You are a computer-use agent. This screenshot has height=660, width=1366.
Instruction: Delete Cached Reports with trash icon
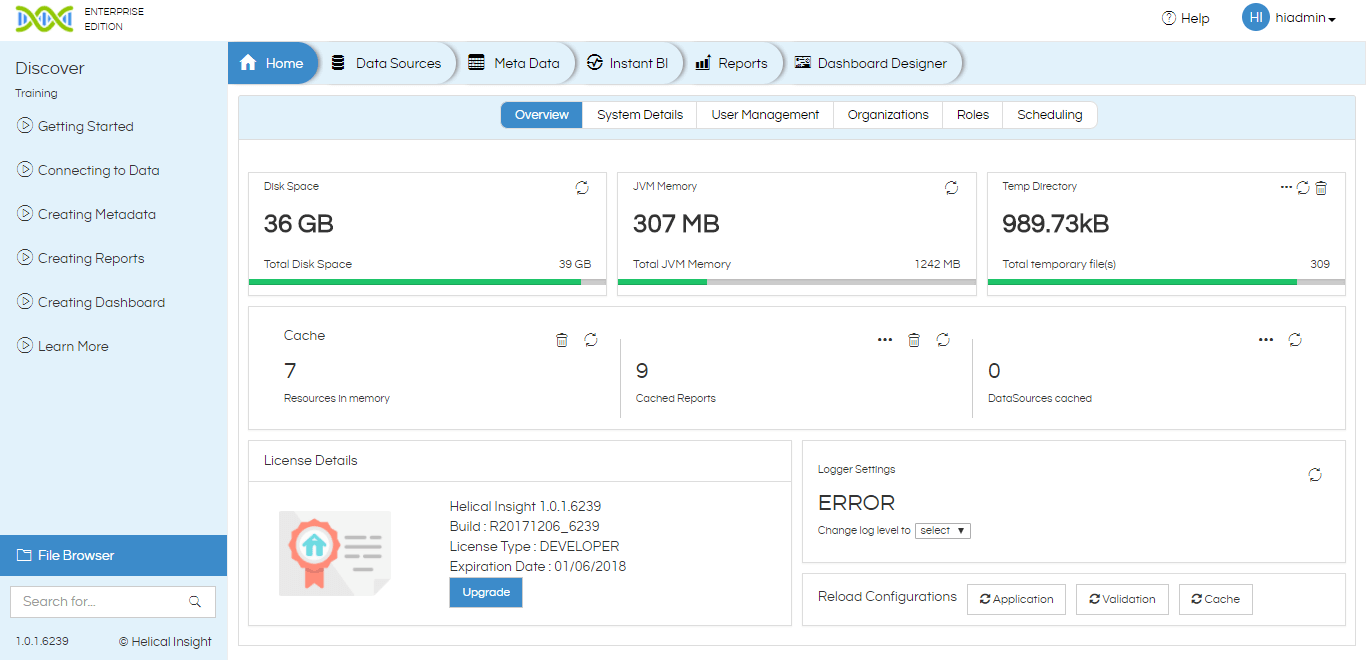click(x=914, y=340)
